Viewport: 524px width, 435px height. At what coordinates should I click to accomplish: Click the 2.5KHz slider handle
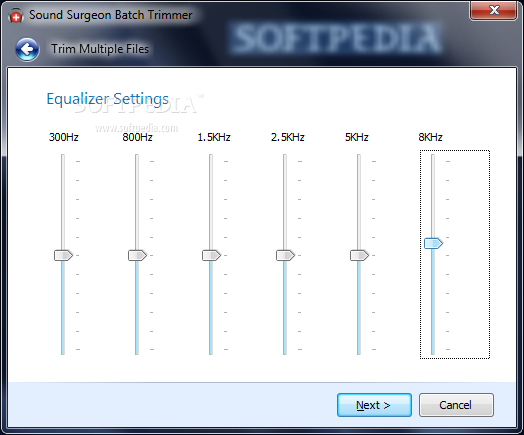click(x=285, y=255)
